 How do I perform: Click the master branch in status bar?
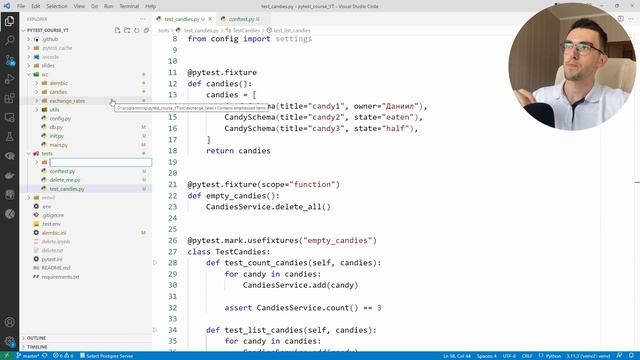tap(27, 356)
